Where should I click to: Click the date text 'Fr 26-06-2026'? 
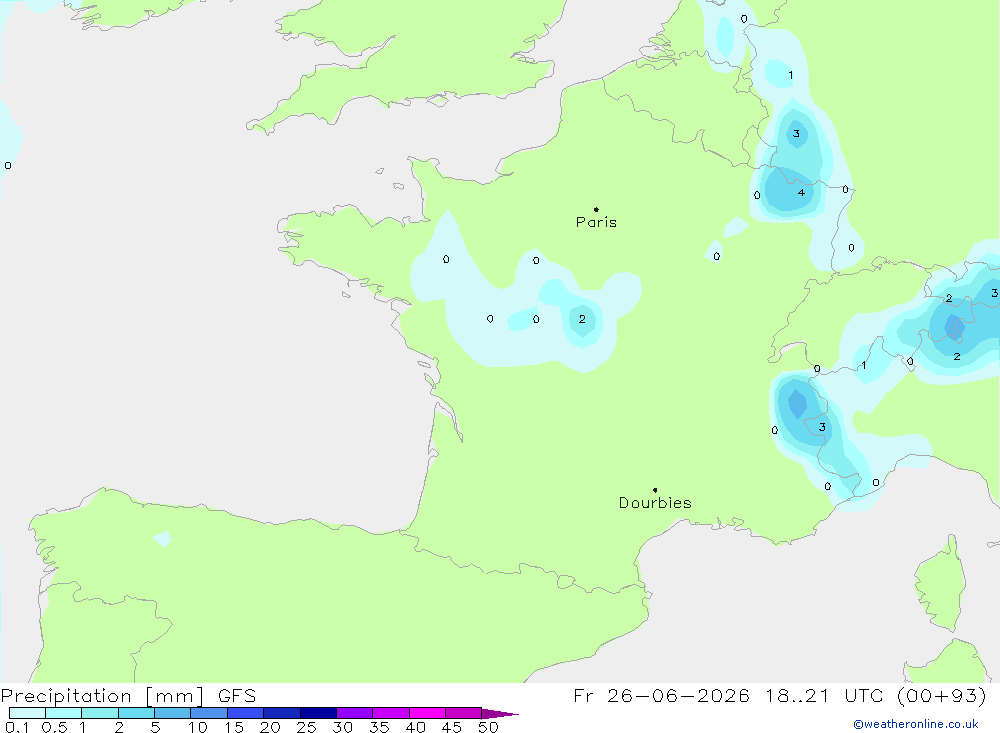(661, 696)
